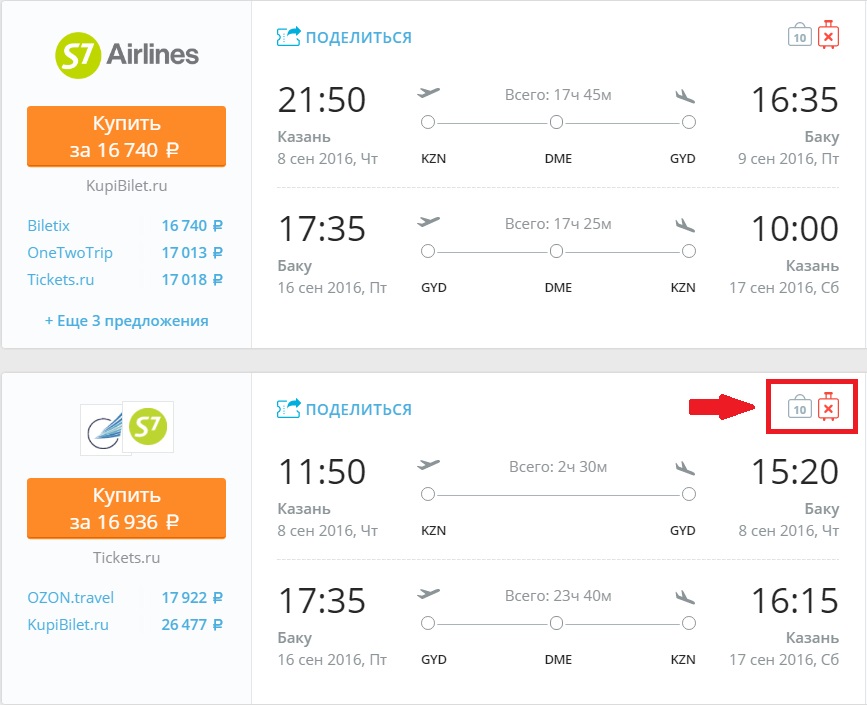Open the Tickets.ru 17 018 ₽ offer
The width and height of the screenshot is (867, 705).
61,280
